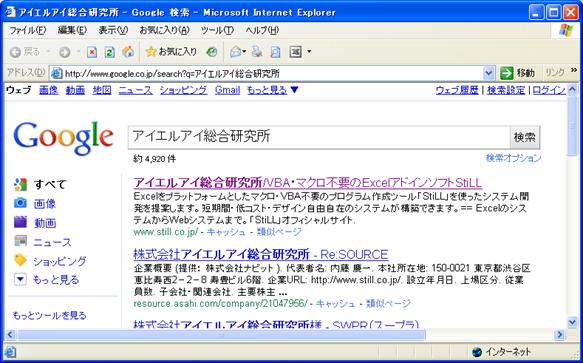This screenshot has width=583, height=363.
Task: Open 類似ページ link under resource.asahi.com result
Action: coord(388,304)
